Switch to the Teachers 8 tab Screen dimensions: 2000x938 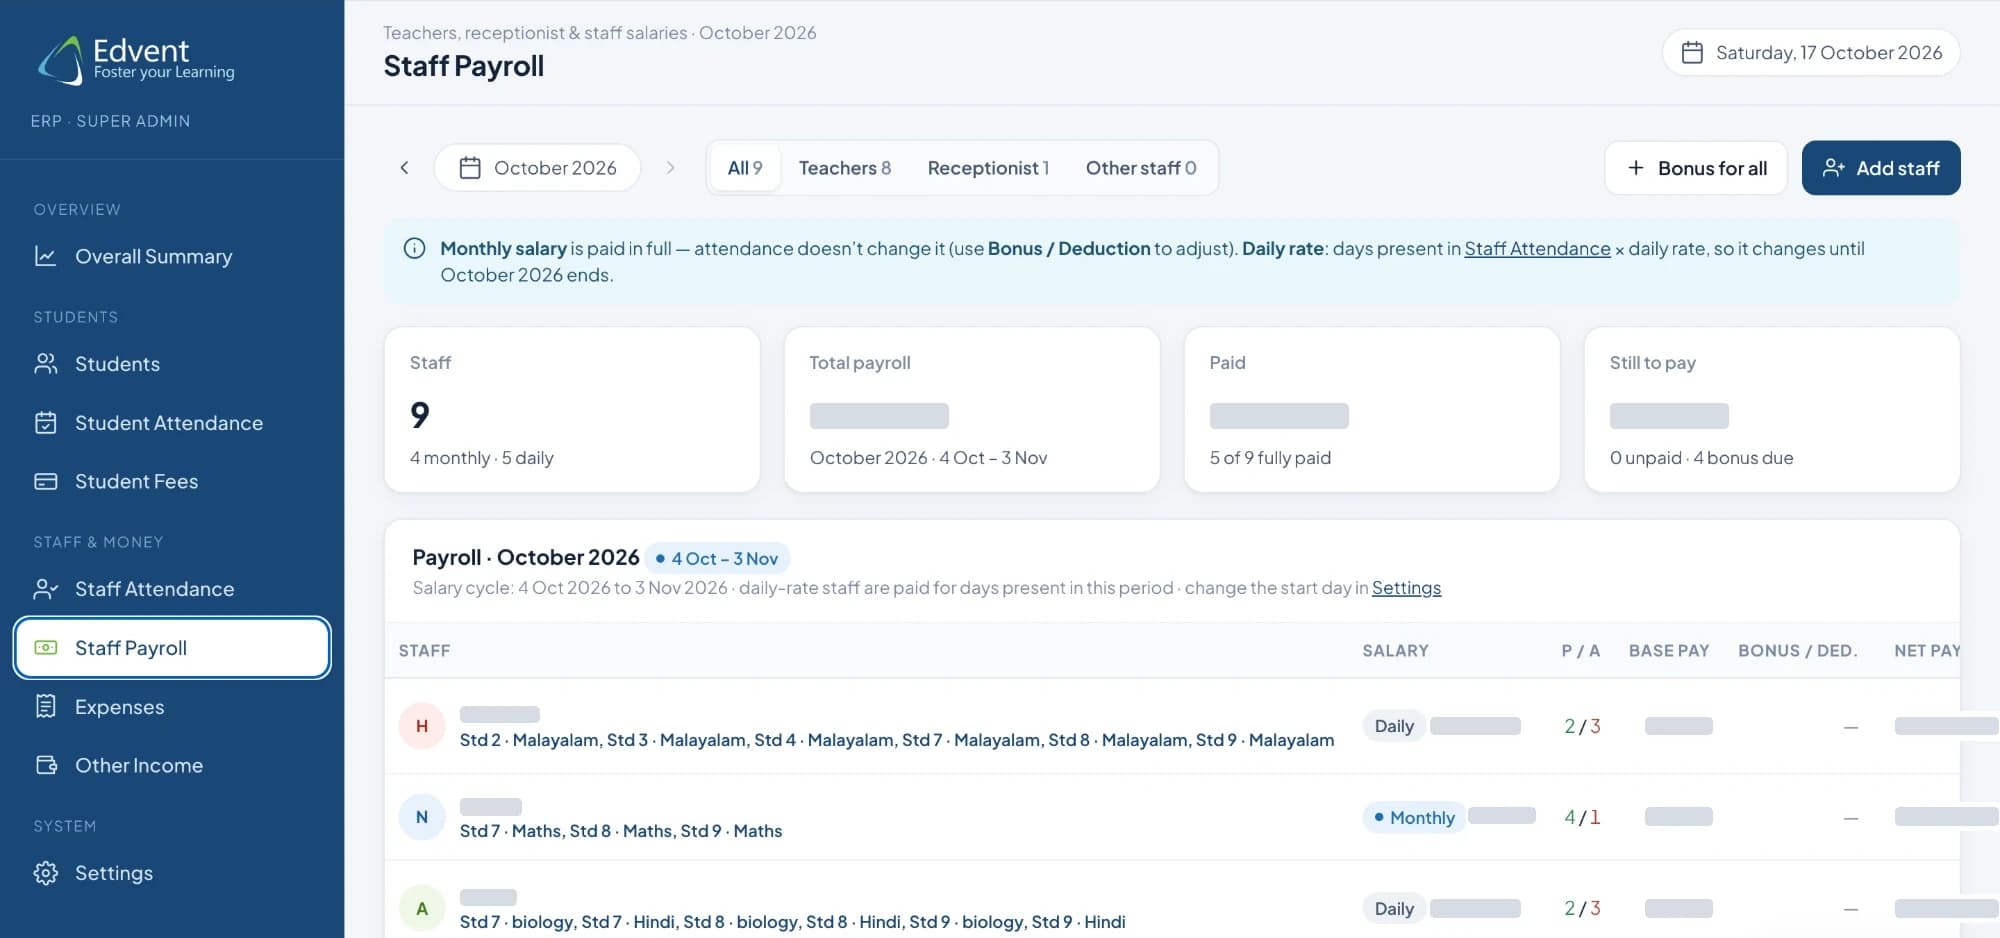tap(845, 168)
